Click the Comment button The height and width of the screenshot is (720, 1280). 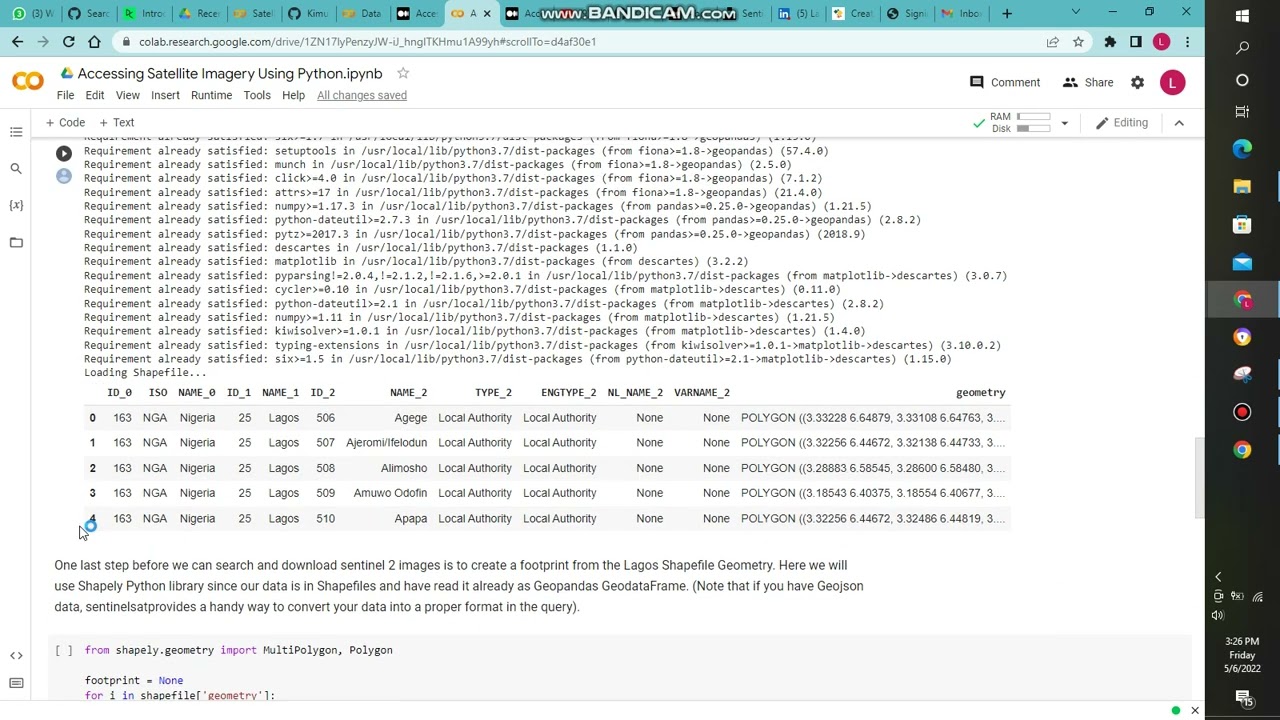pos(1005,82)
